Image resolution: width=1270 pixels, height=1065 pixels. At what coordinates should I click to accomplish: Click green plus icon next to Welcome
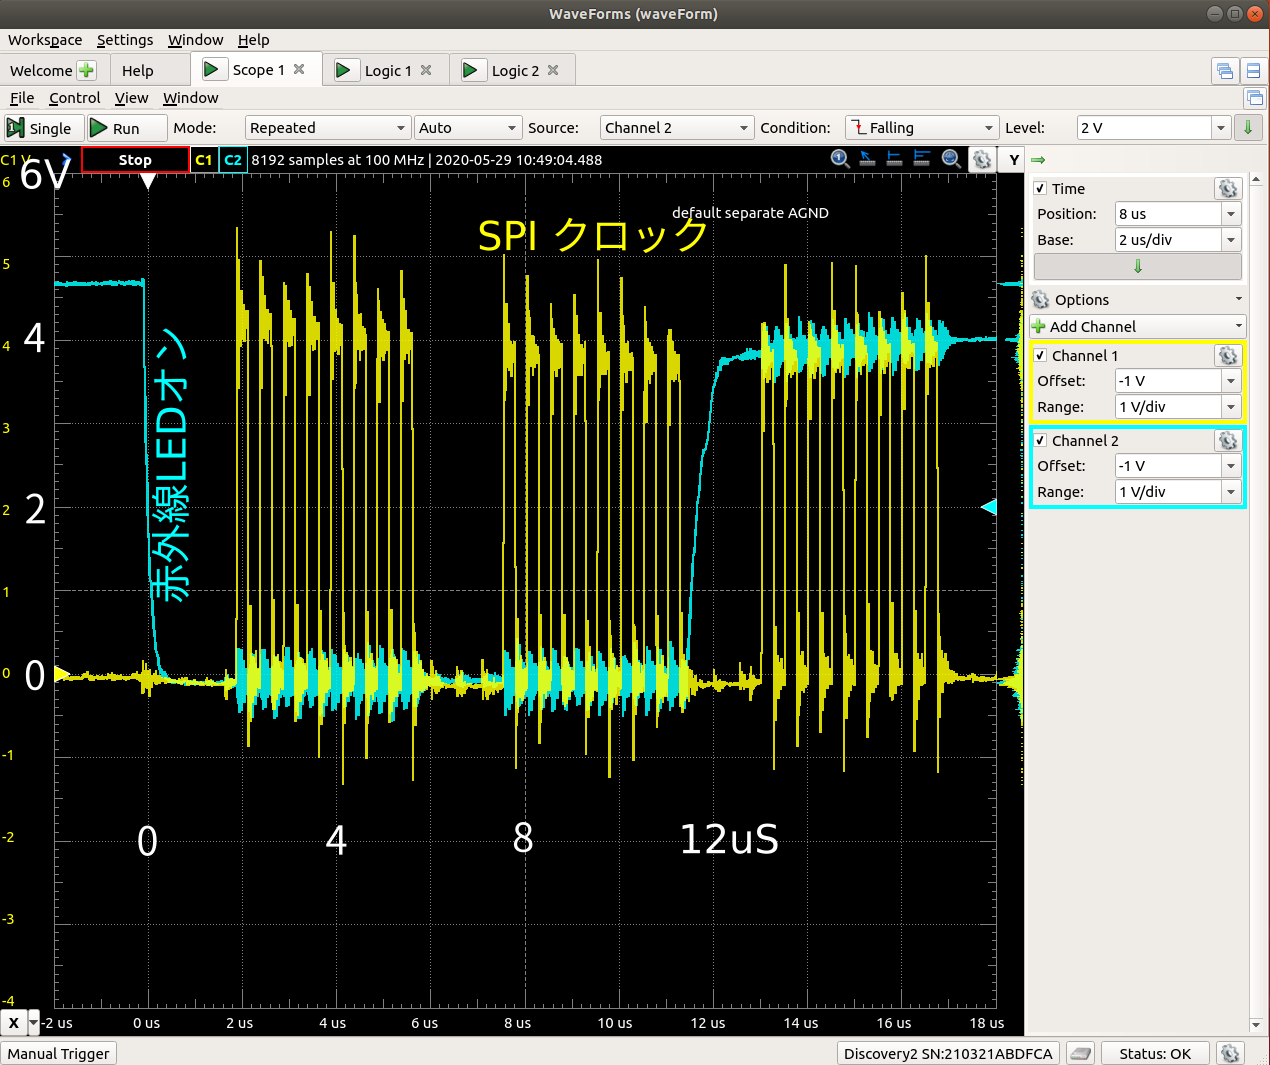[87, 70]
